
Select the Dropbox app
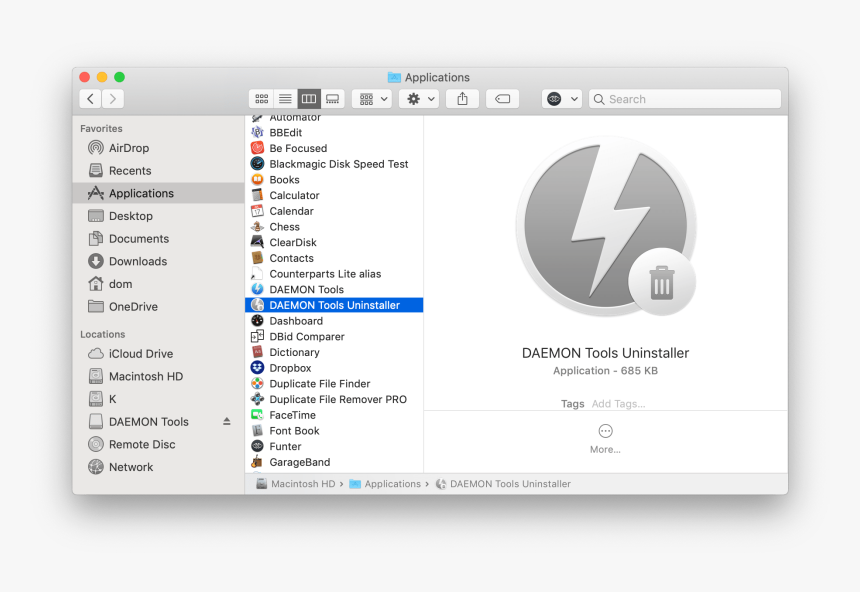[x=334, y=368]
